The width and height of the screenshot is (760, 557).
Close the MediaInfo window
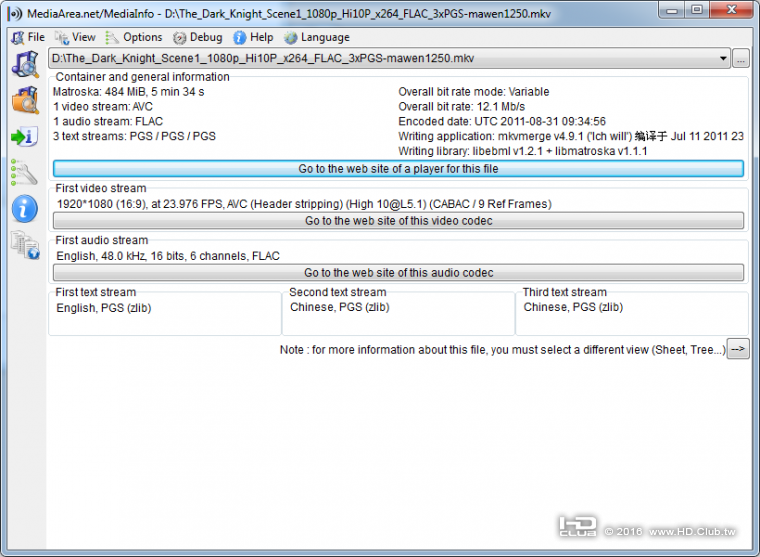coord(731,10)
